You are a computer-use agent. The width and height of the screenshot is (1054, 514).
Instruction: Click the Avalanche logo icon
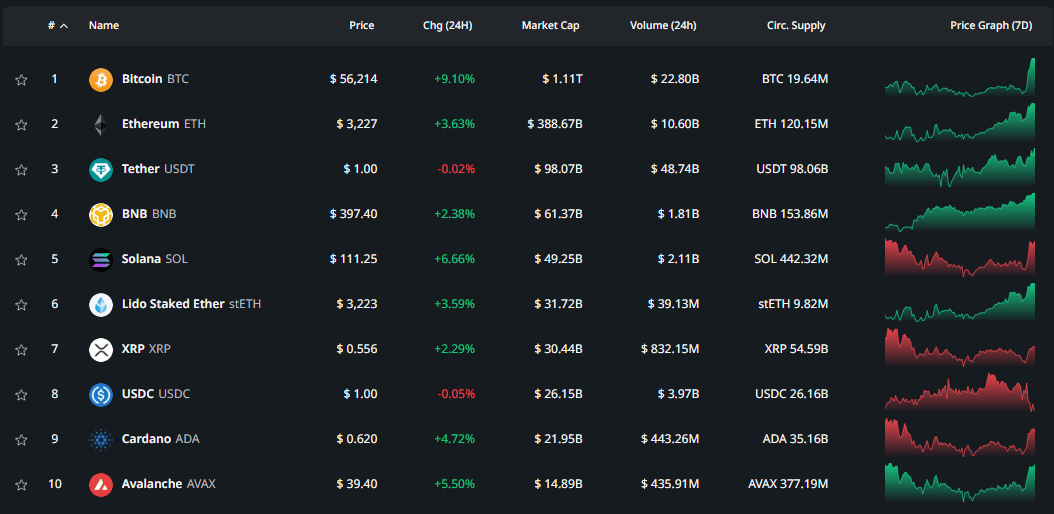101,484
